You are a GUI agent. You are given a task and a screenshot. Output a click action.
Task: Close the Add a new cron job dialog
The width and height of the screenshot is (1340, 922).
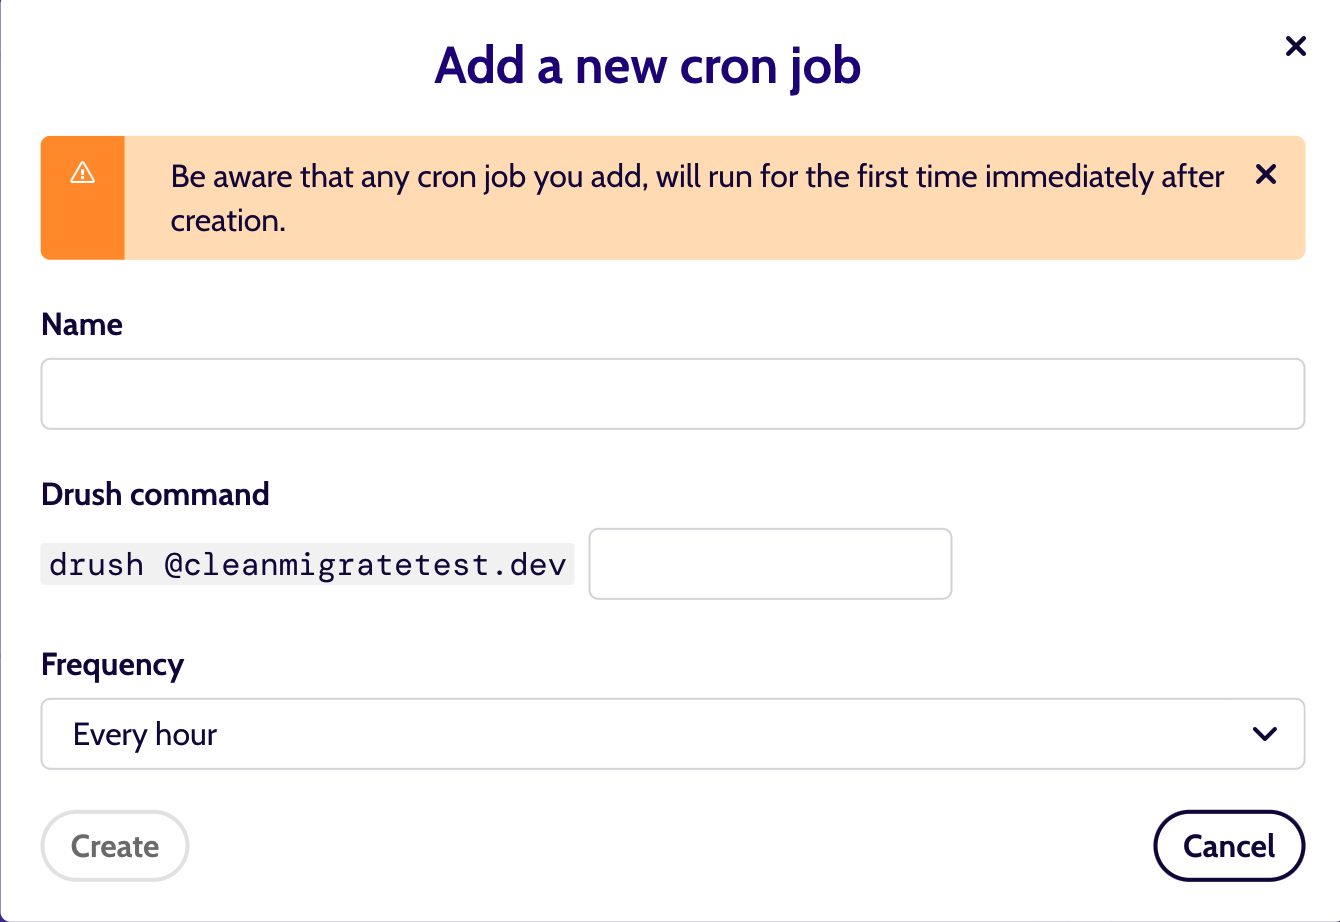pyautogui.click(x=1296, y=46)
